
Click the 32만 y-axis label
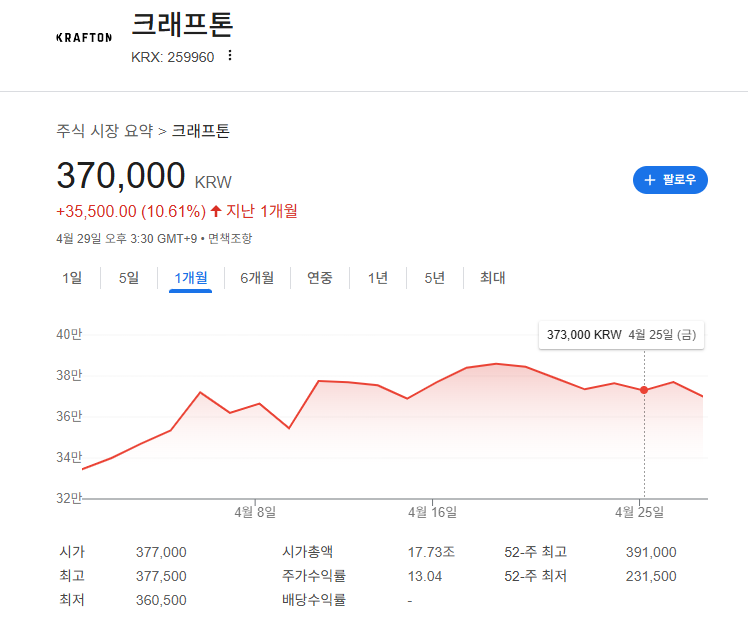click(x=69, y=498)
